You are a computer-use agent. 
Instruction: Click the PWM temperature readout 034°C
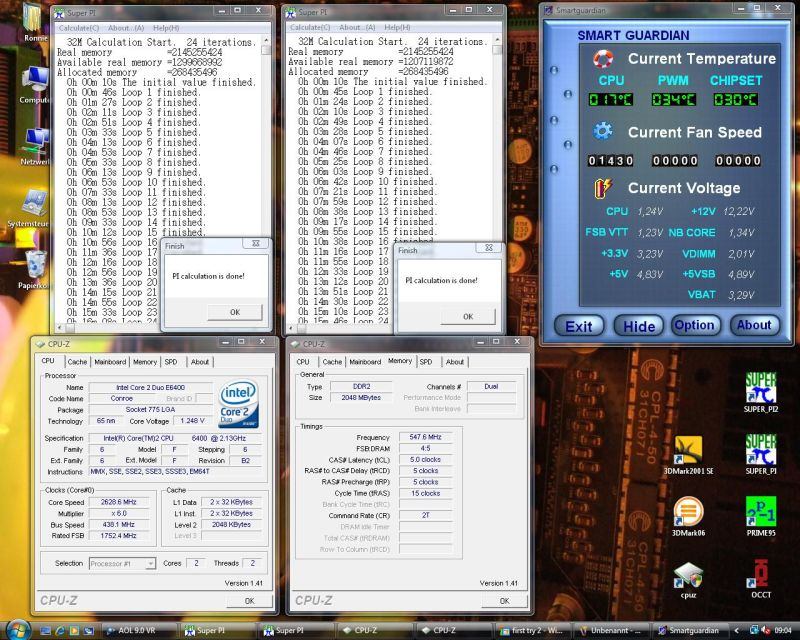pos(673,100)
